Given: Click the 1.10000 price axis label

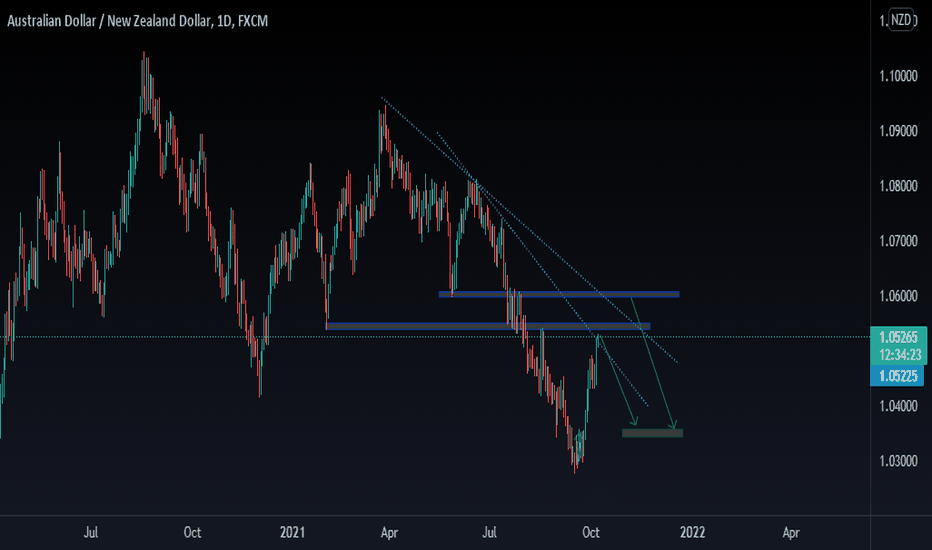Looking at the screenshot, I should (x=898, y=76).
